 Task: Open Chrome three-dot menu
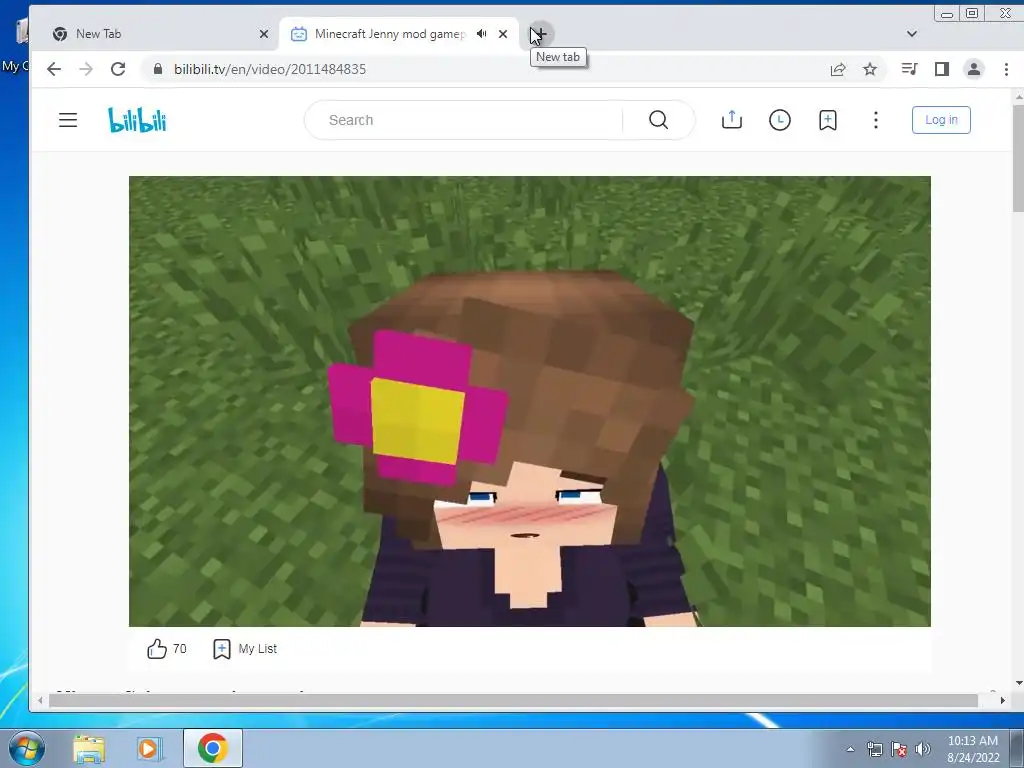(x=1006, y=69)
